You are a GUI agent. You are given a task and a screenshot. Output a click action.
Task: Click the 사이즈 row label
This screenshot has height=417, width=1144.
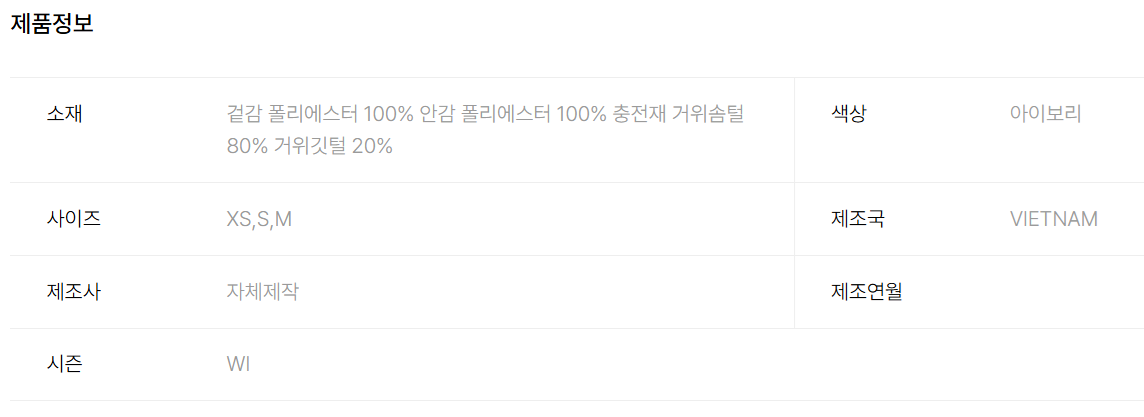73,219
